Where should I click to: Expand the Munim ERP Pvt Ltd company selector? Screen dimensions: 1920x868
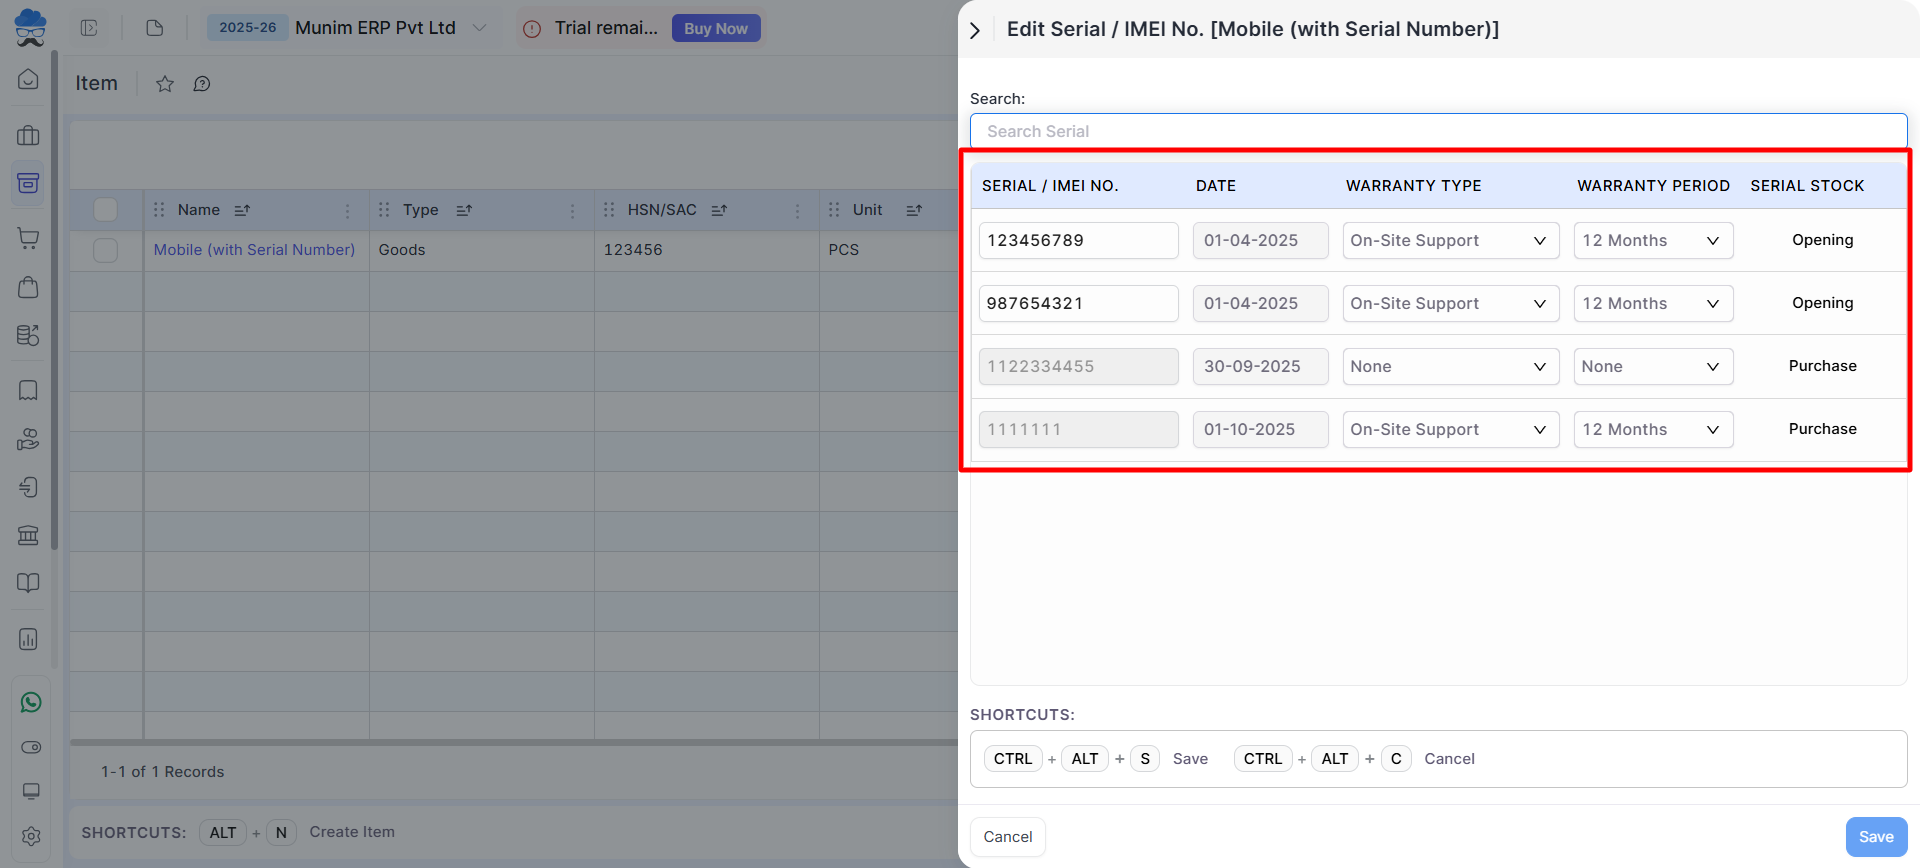(479, 28)
